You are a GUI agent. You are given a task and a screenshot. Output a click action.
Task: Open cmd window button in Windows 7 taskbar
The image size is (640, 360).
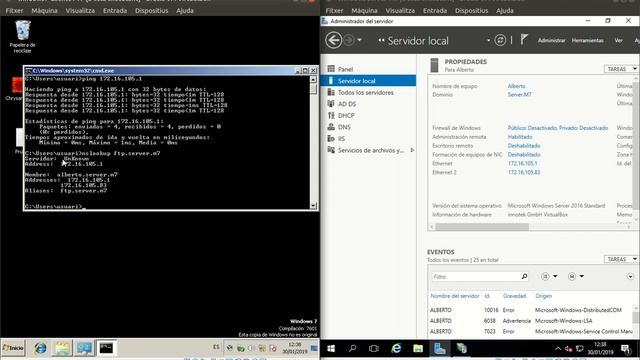106,348
